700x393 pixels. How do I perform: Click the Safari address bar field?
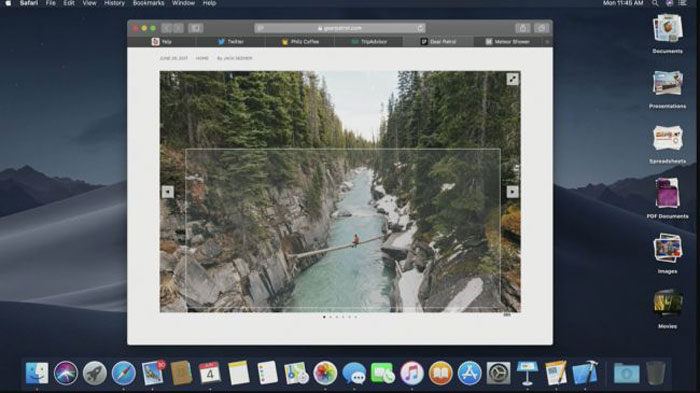[x=340, y=28]
